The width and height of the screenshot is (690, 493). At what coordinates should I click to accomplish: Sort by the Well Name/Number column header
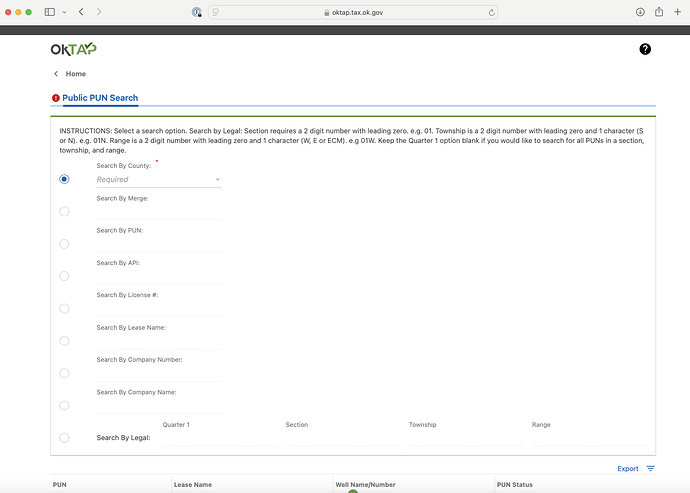365,485
